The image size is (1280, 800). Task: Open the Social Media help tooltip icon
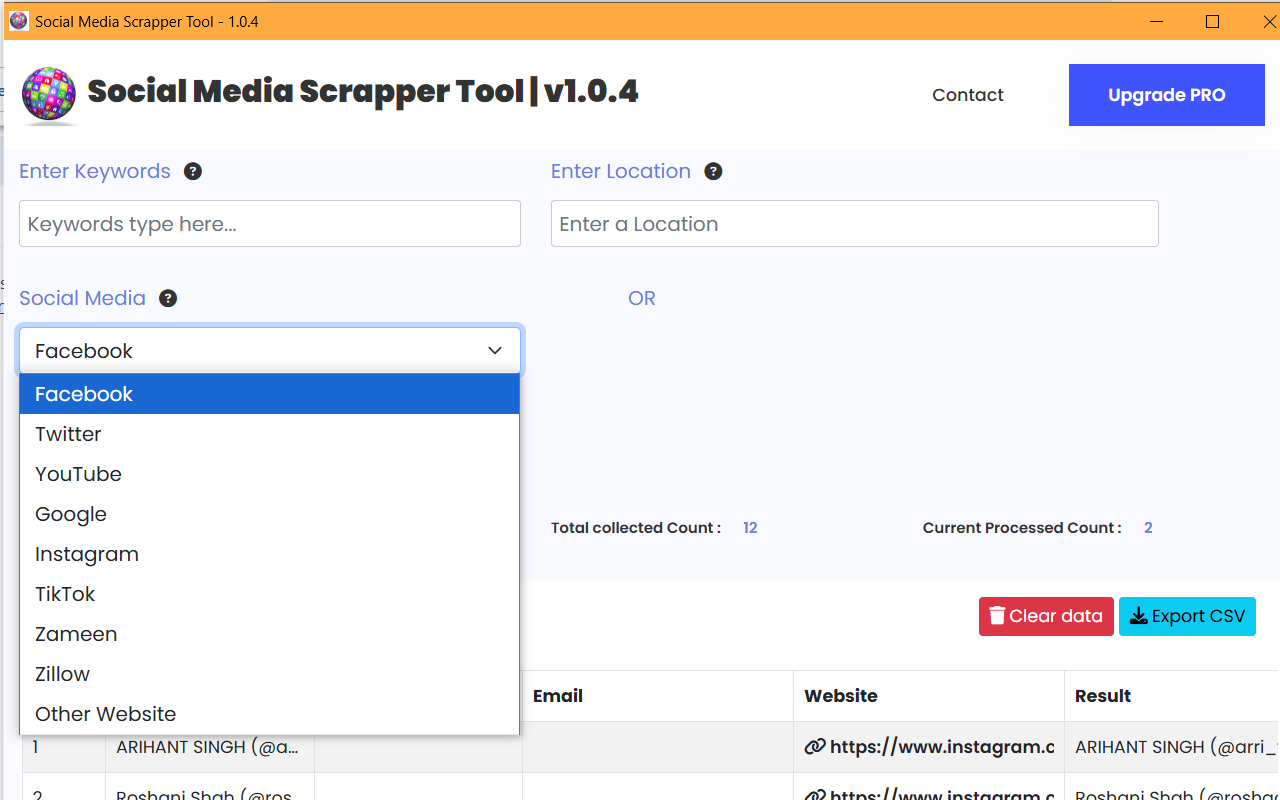pos(168,298)
